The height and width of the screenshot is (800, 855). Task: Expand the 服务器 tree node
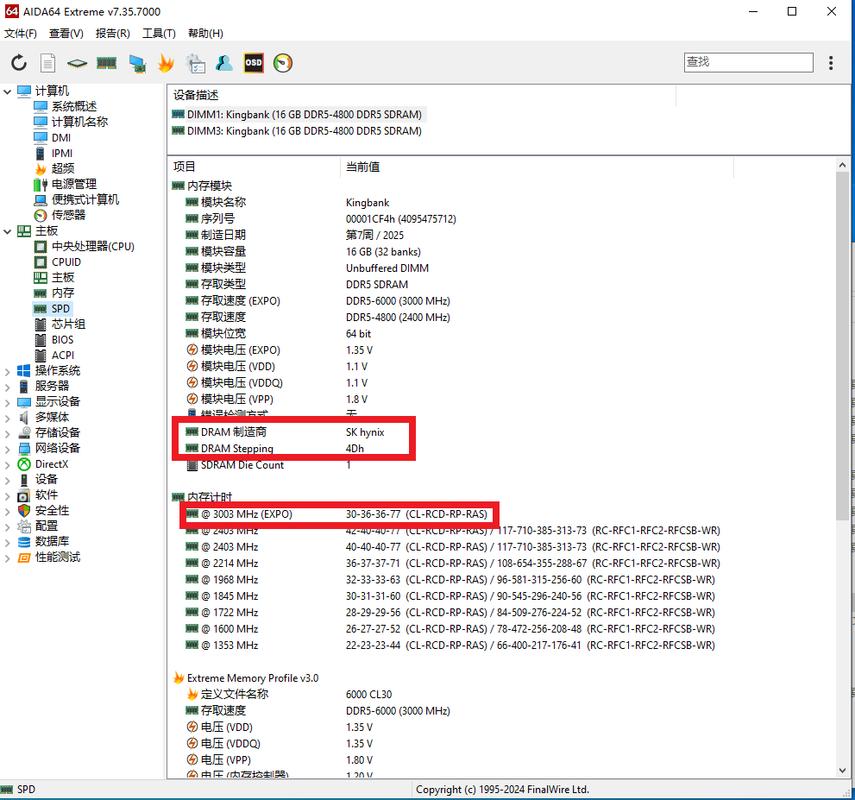(x=7, y=387)
